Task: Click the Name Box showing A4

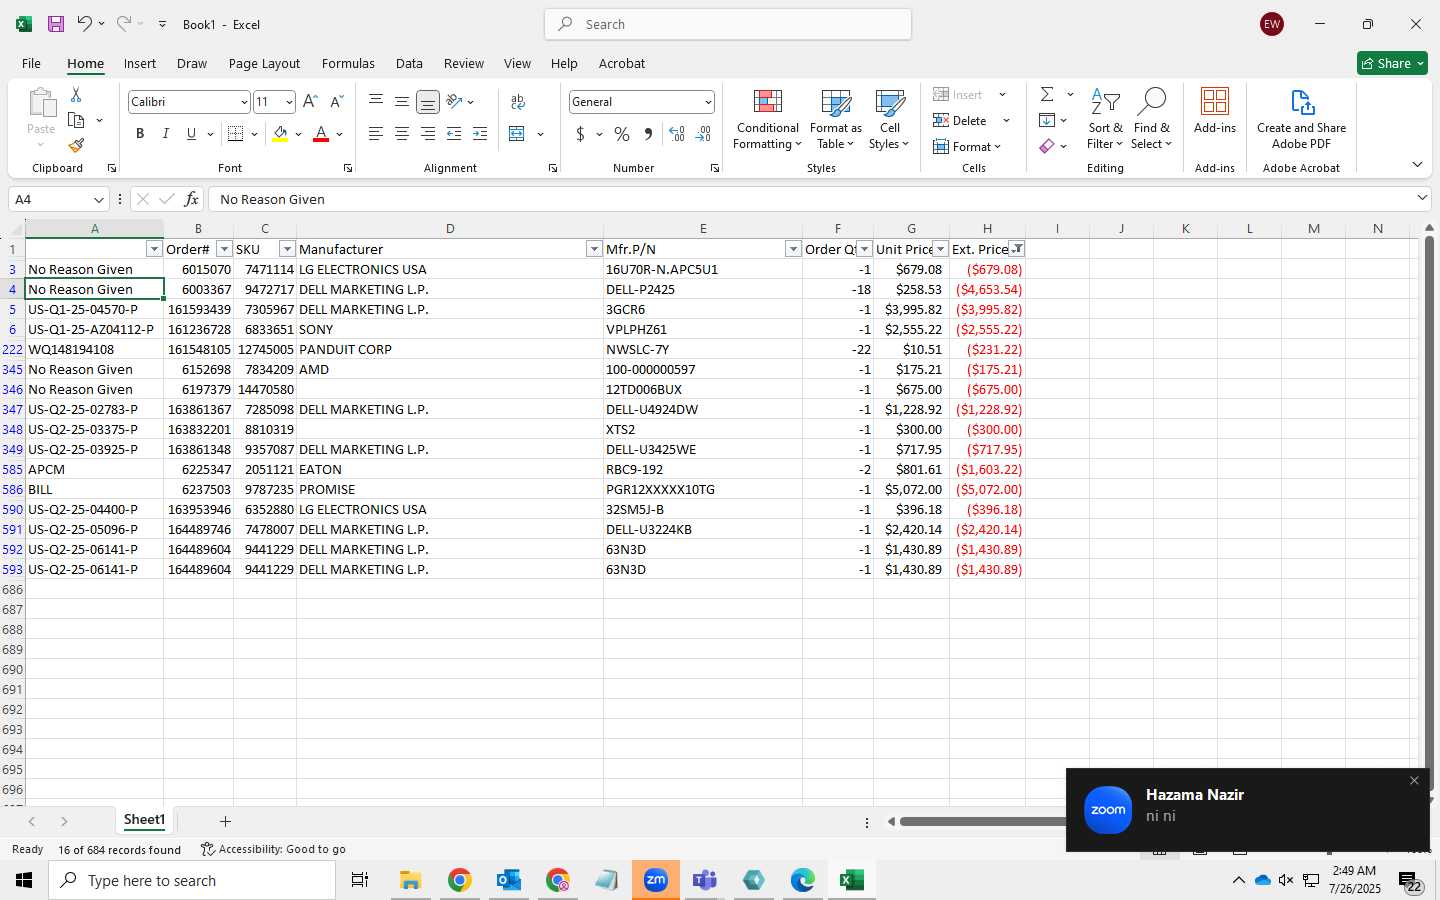Action: (58, 199)
